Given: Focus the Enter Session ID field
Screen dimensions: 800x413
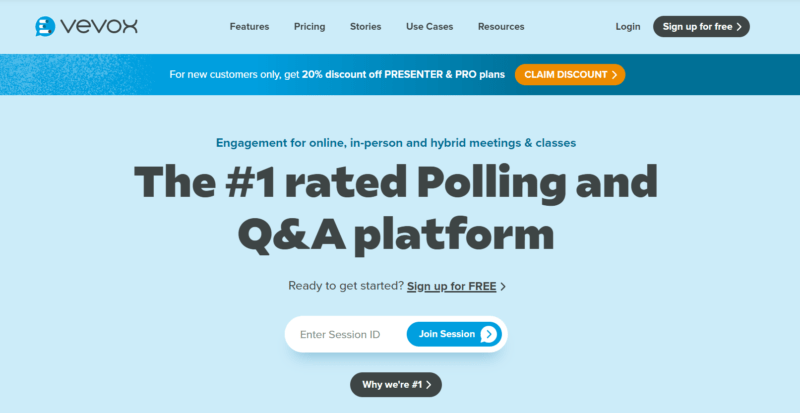Looking at the screenshot, I should coord(346,334).
